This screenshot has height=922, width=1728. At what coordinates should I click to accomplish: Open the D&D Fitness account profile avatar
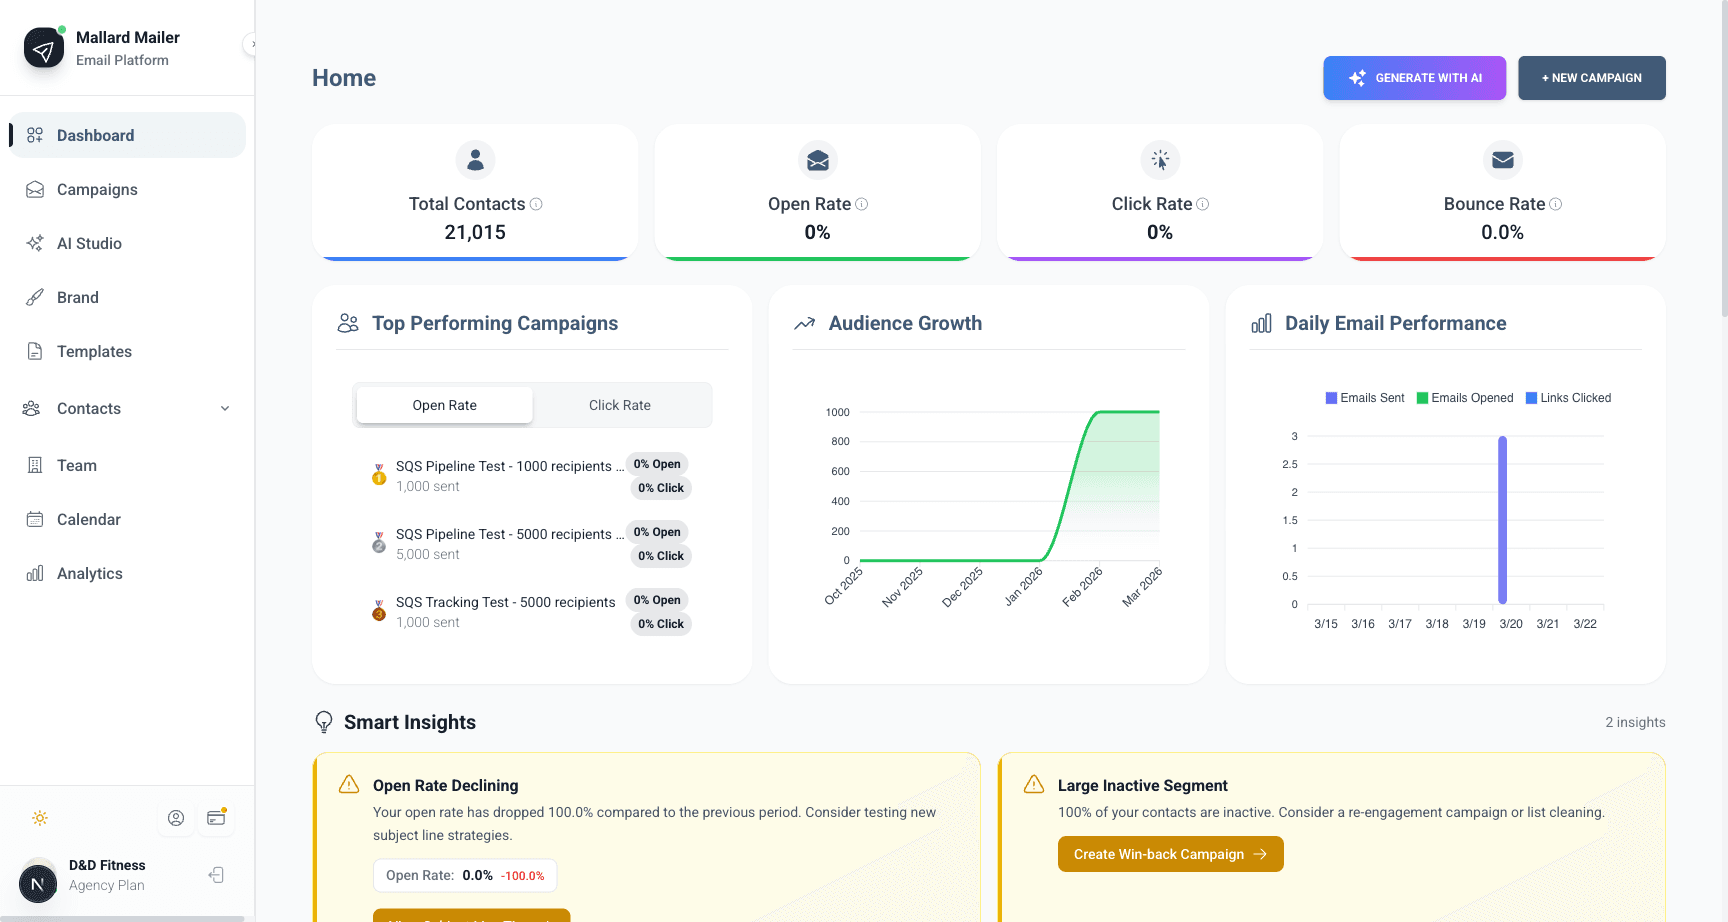pos(37,883)
